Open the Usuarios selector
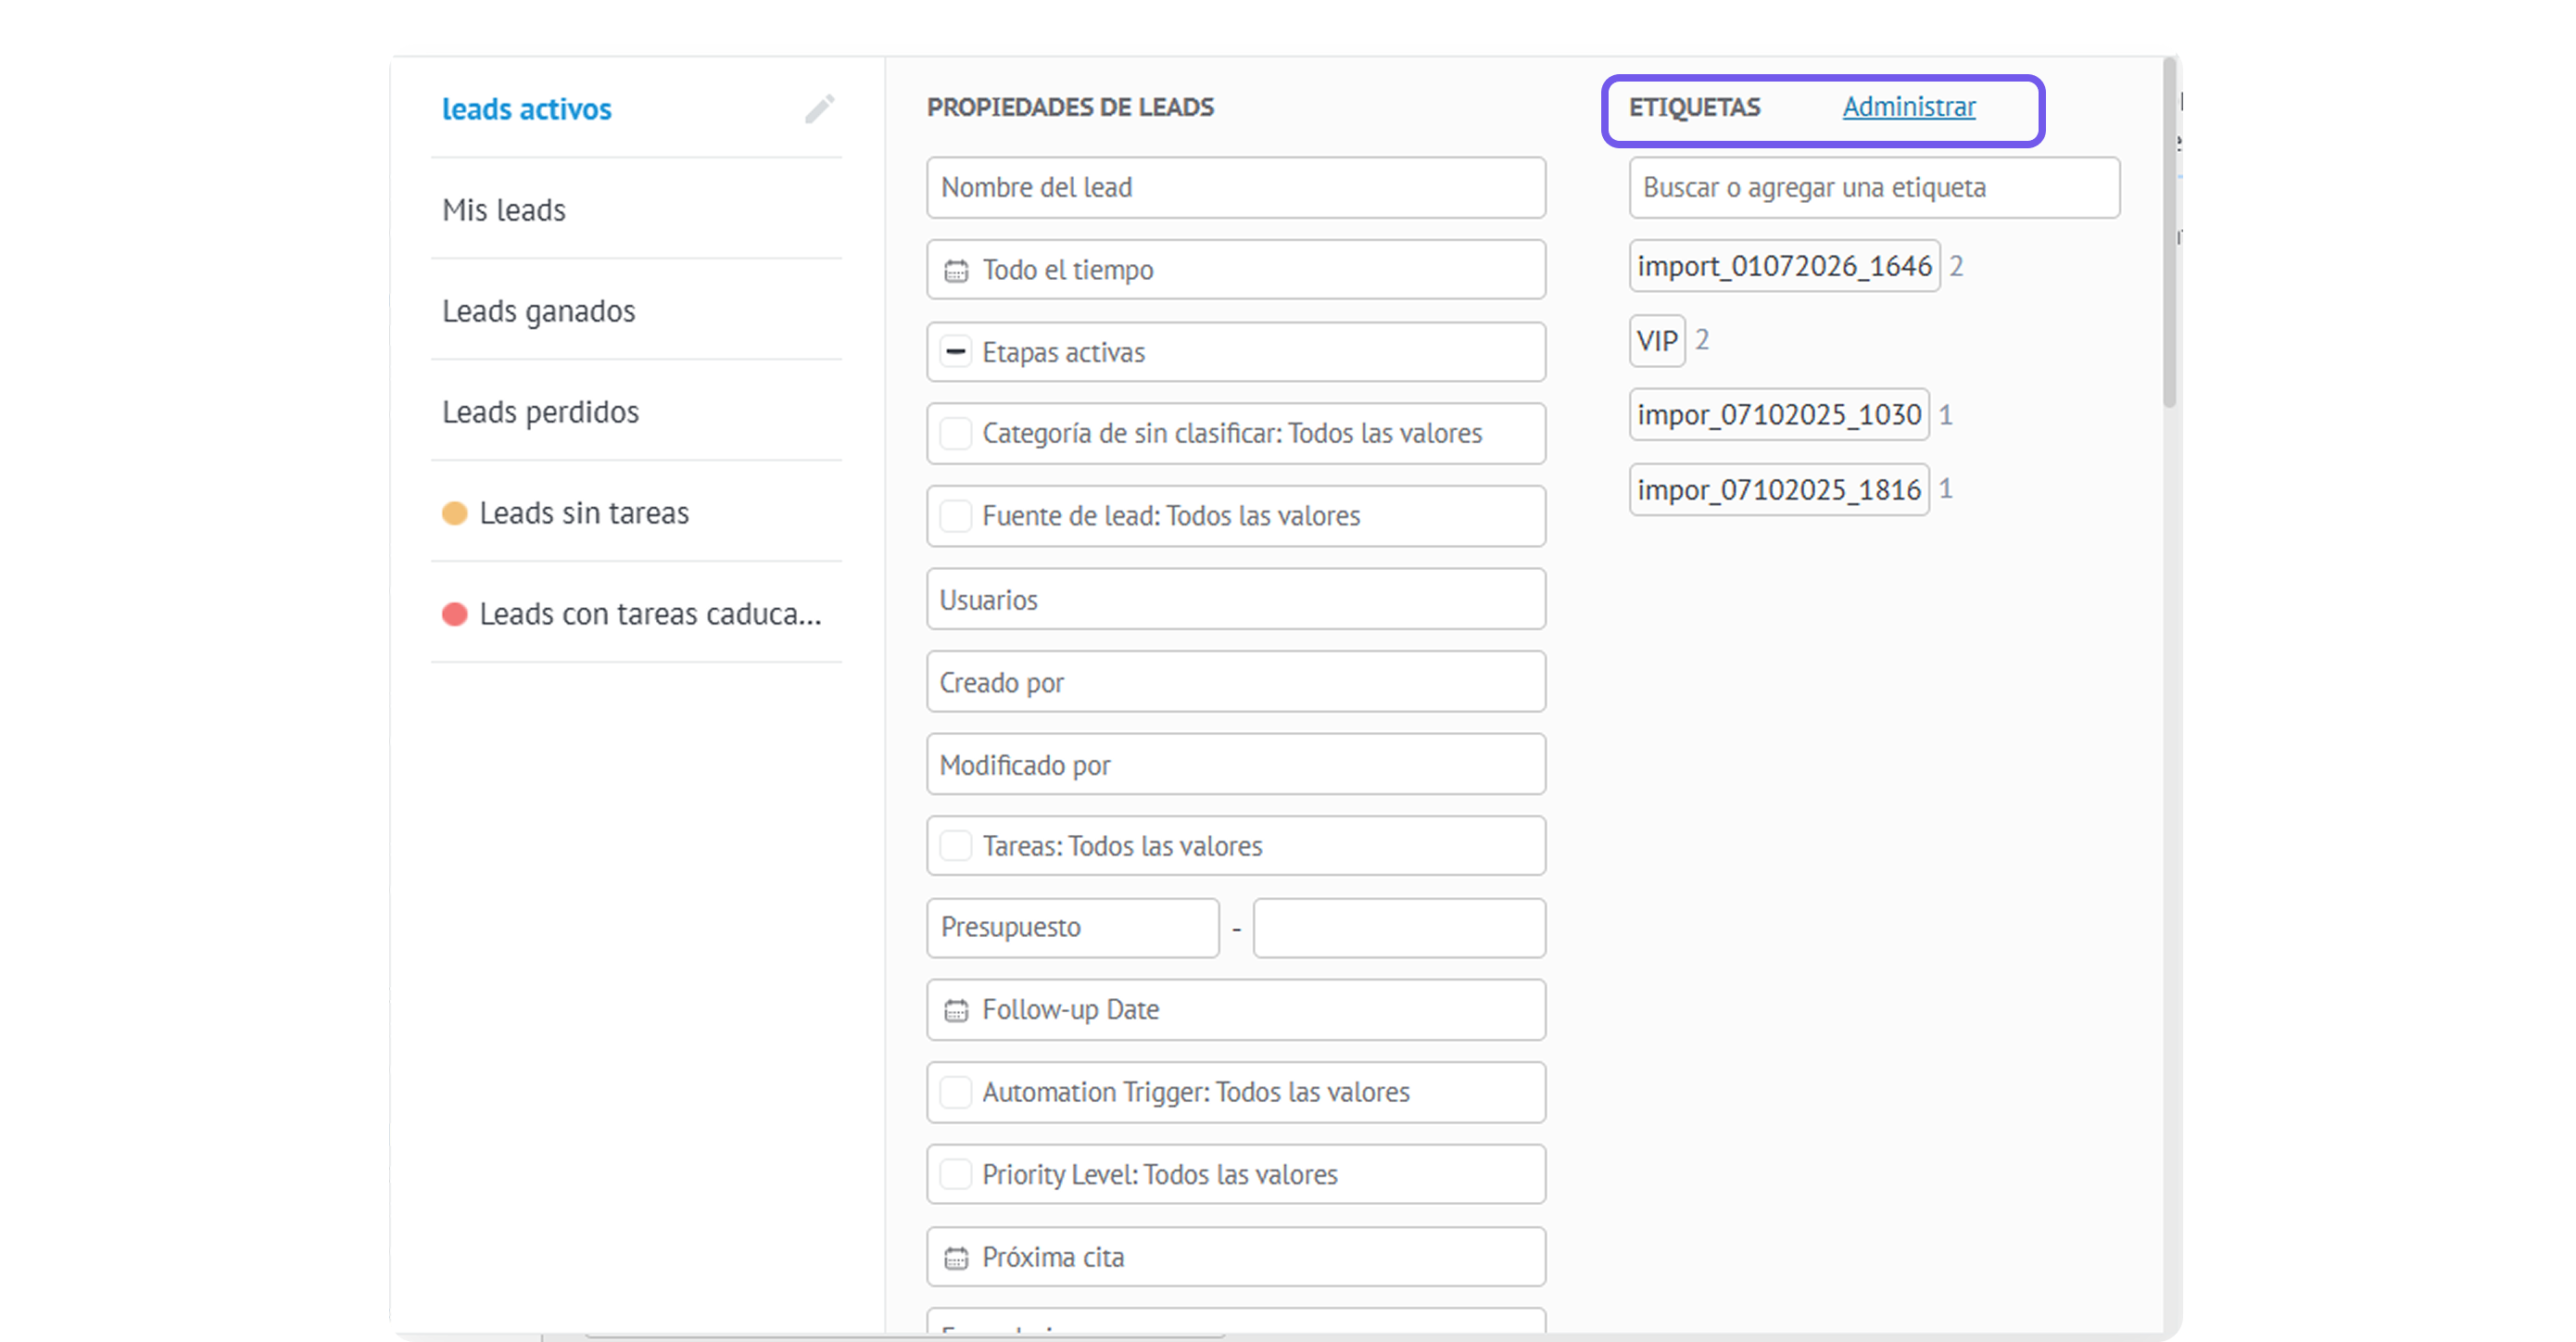Image resolution: width=2576 pixels, height=1342 pixels. (1236, 599)
